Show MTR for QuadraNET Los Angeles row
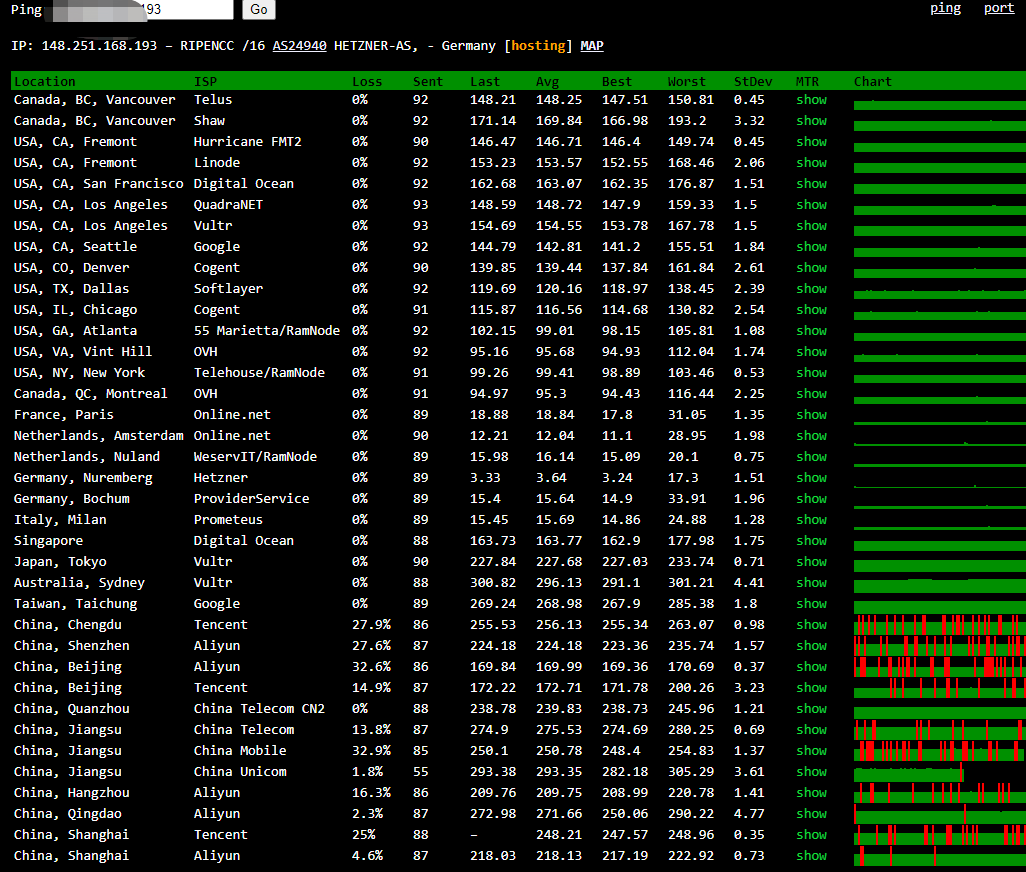The width and height of the screenshot is (1026, 872). pyautogui.click(x=811, y=205)
